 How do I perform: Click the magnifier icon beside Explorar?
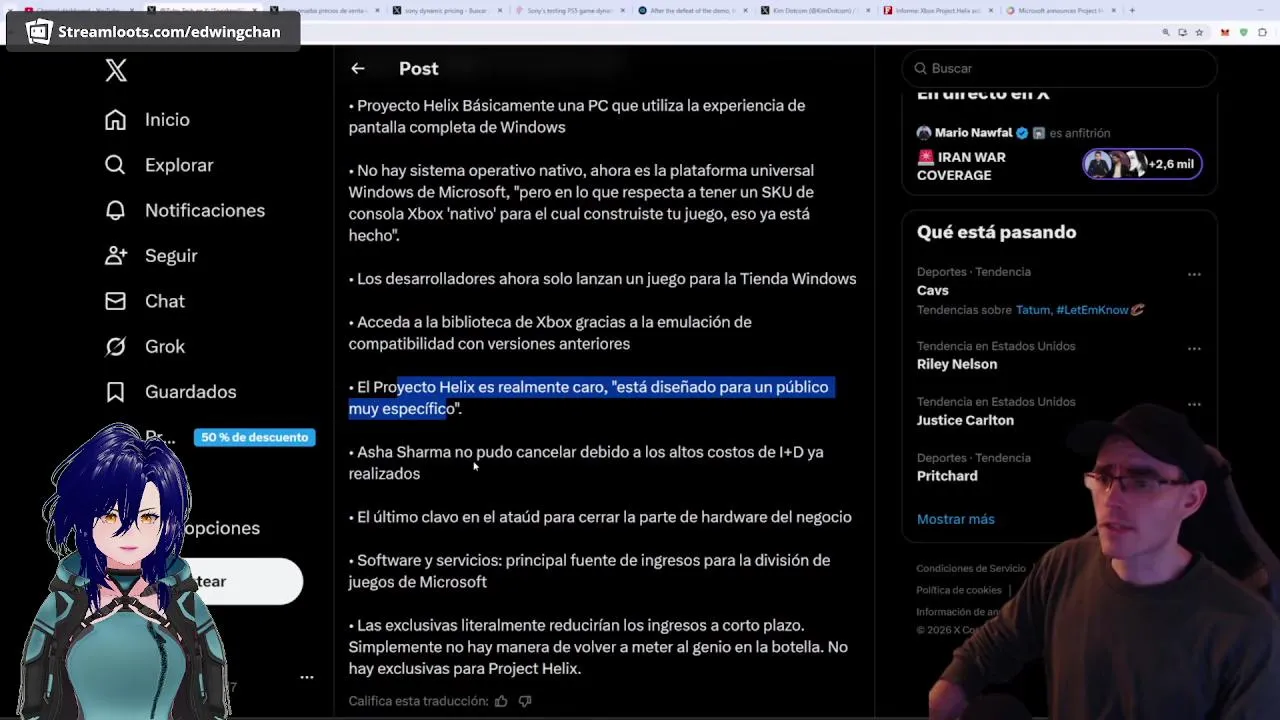click(116, 165)
